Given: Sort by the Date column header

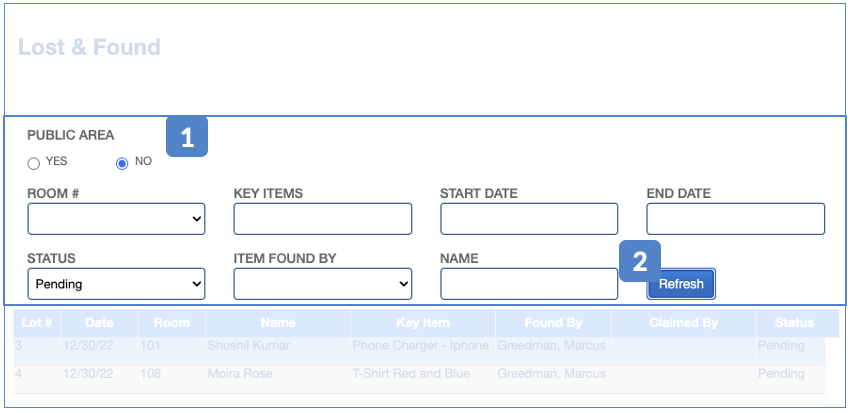Looking at the screenshot, I should point(99,323).
